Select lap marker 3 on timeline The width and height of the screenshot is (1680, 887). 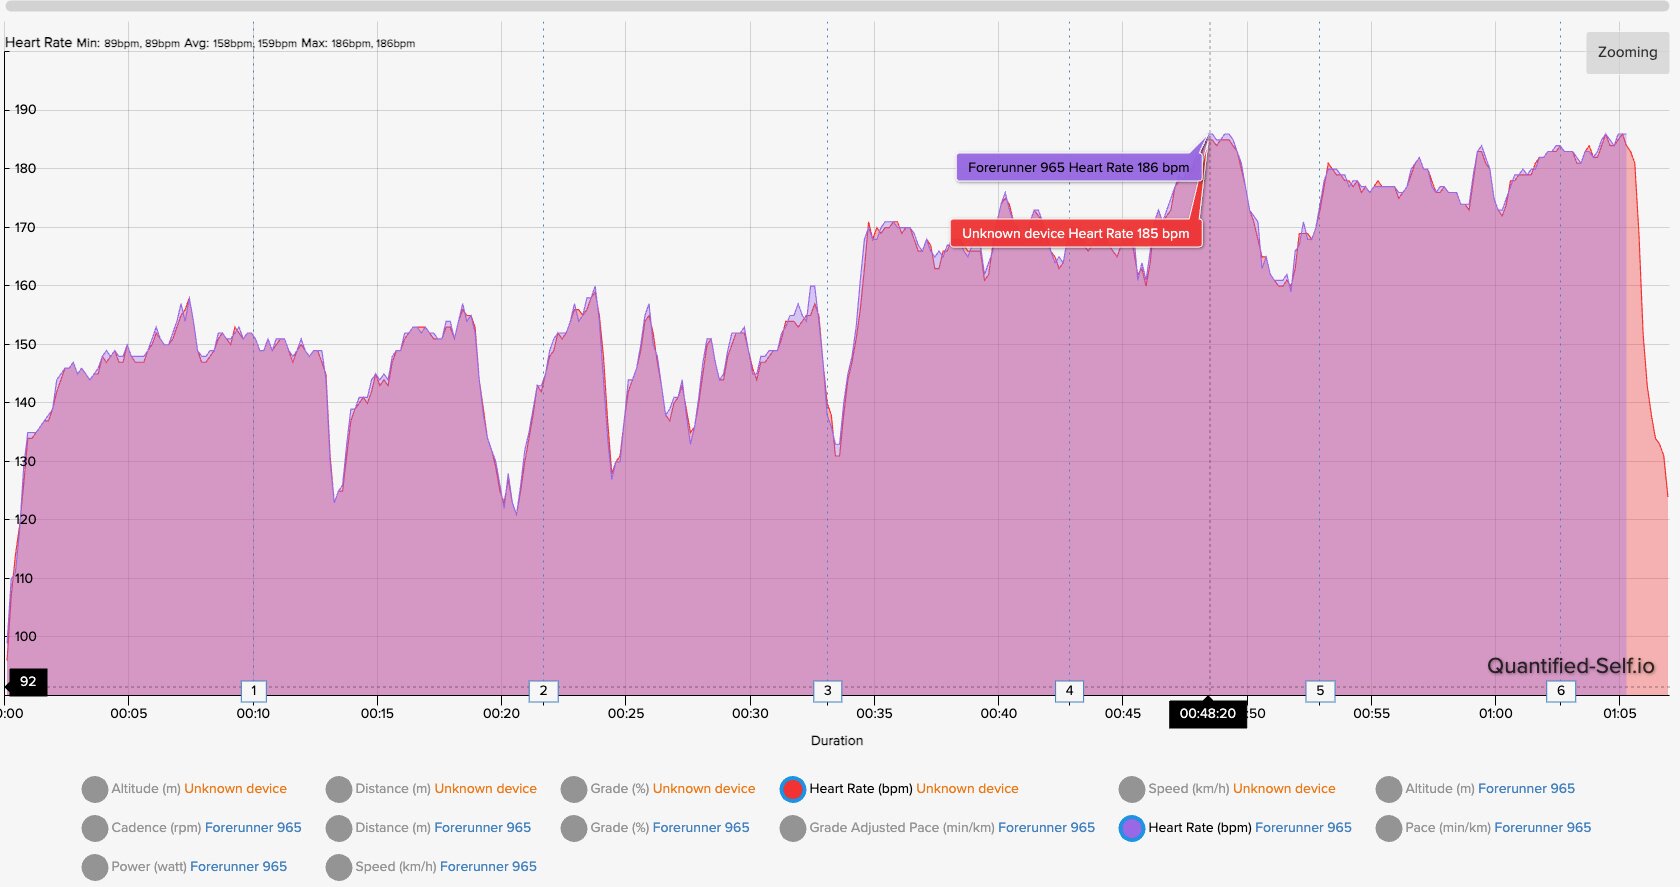click(827, 691)
